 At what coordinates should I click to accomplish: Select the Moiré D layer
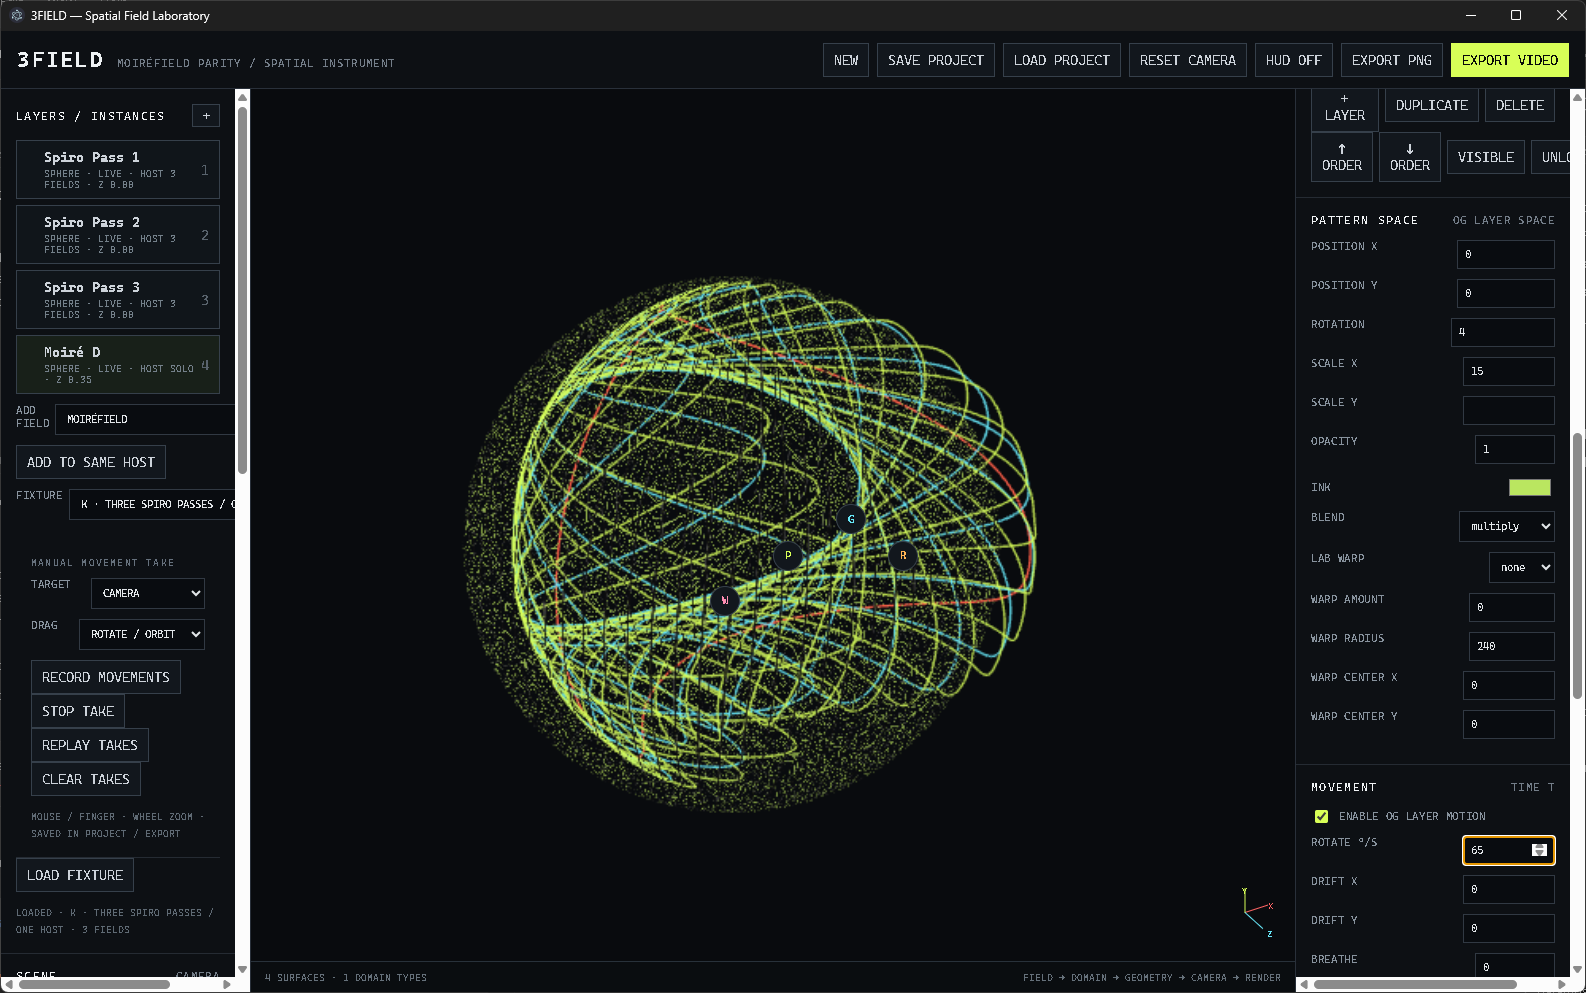point(118,364)
